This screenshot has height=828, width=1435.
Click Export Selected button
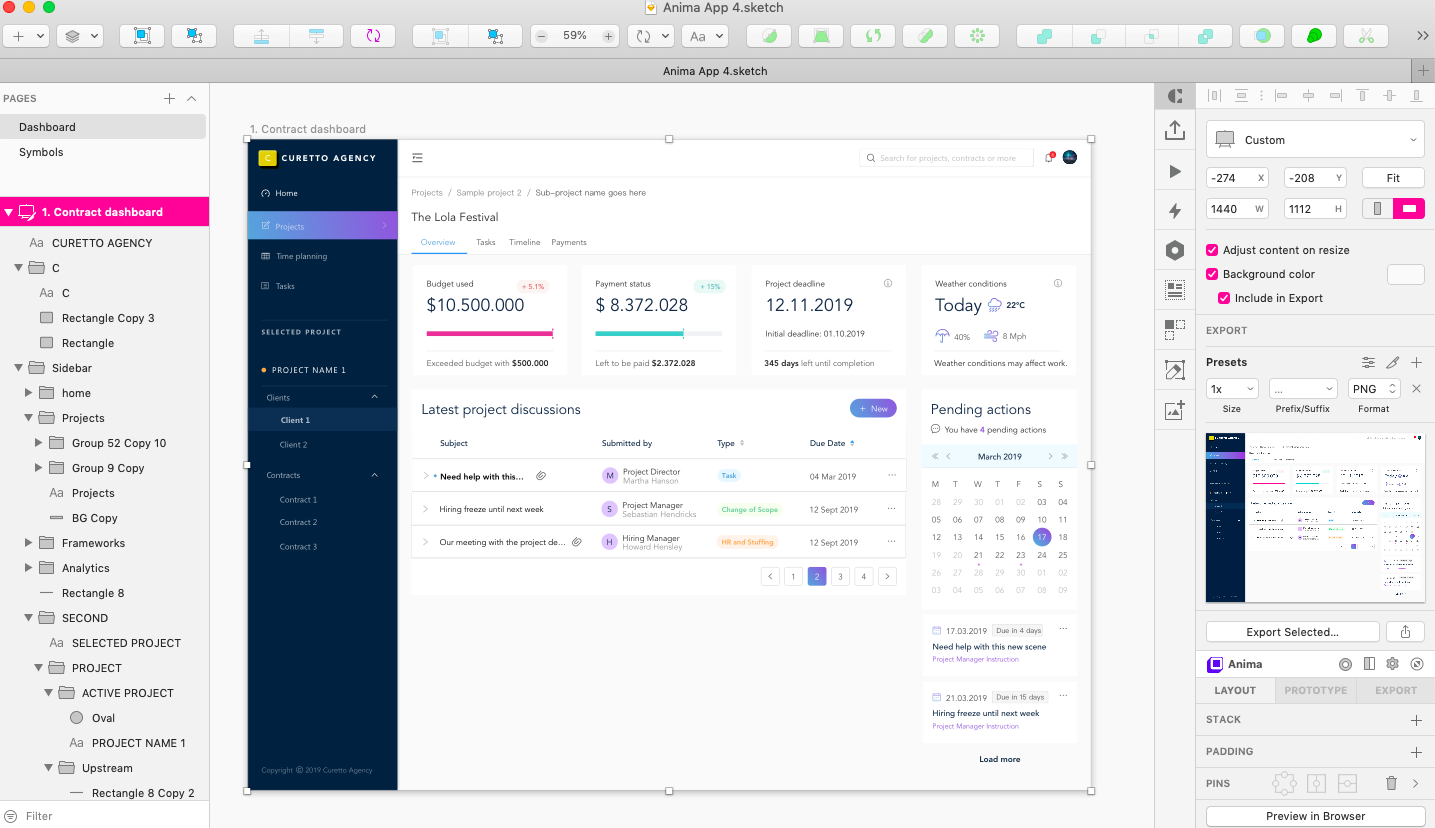pos(1293,632)
